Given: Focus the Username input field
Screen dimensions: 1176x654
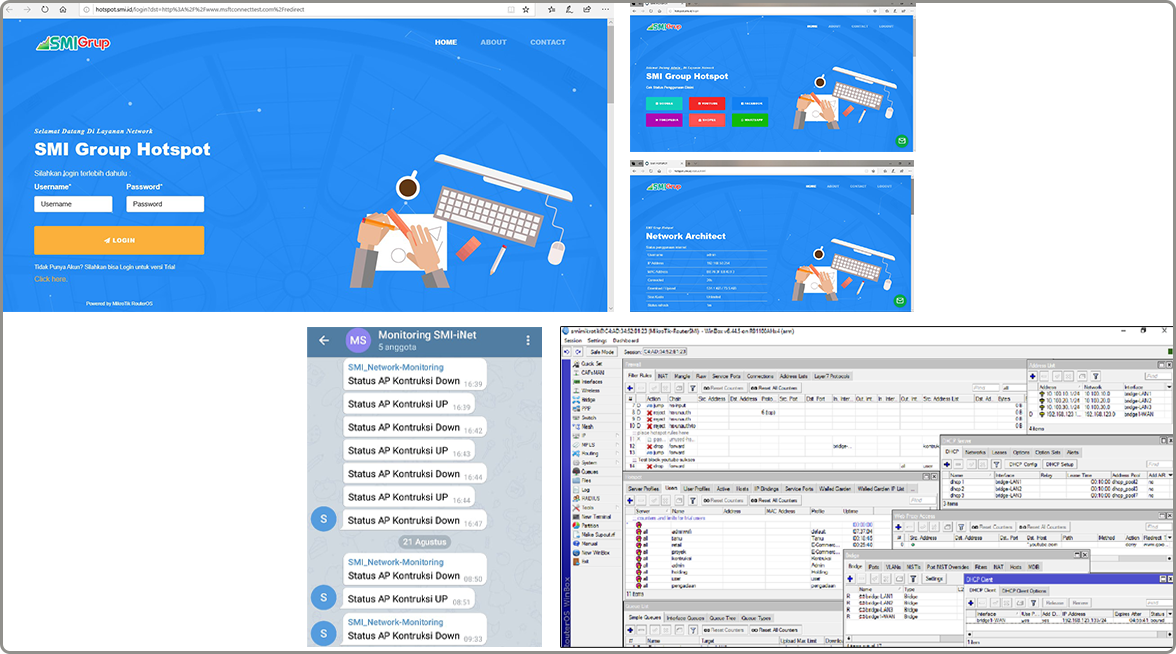Looking at the screenshot, I should 73,204.
